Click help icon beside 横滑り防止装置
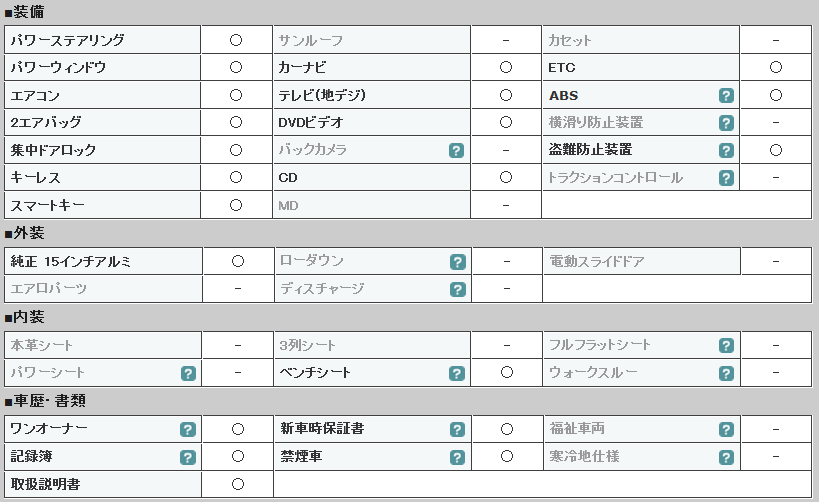The image size is (819, 502). point(726,123)
